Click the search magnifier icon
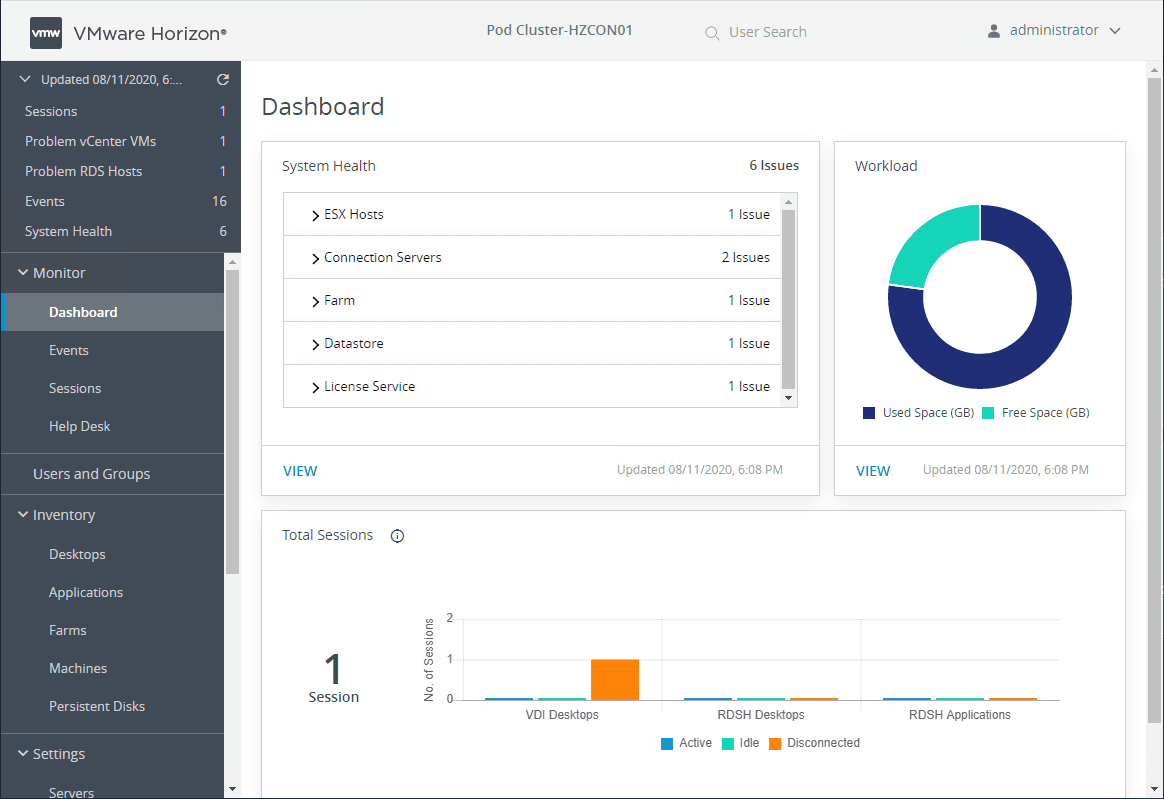Viewport: 1164px width, 799px height. tap(712, 32)
